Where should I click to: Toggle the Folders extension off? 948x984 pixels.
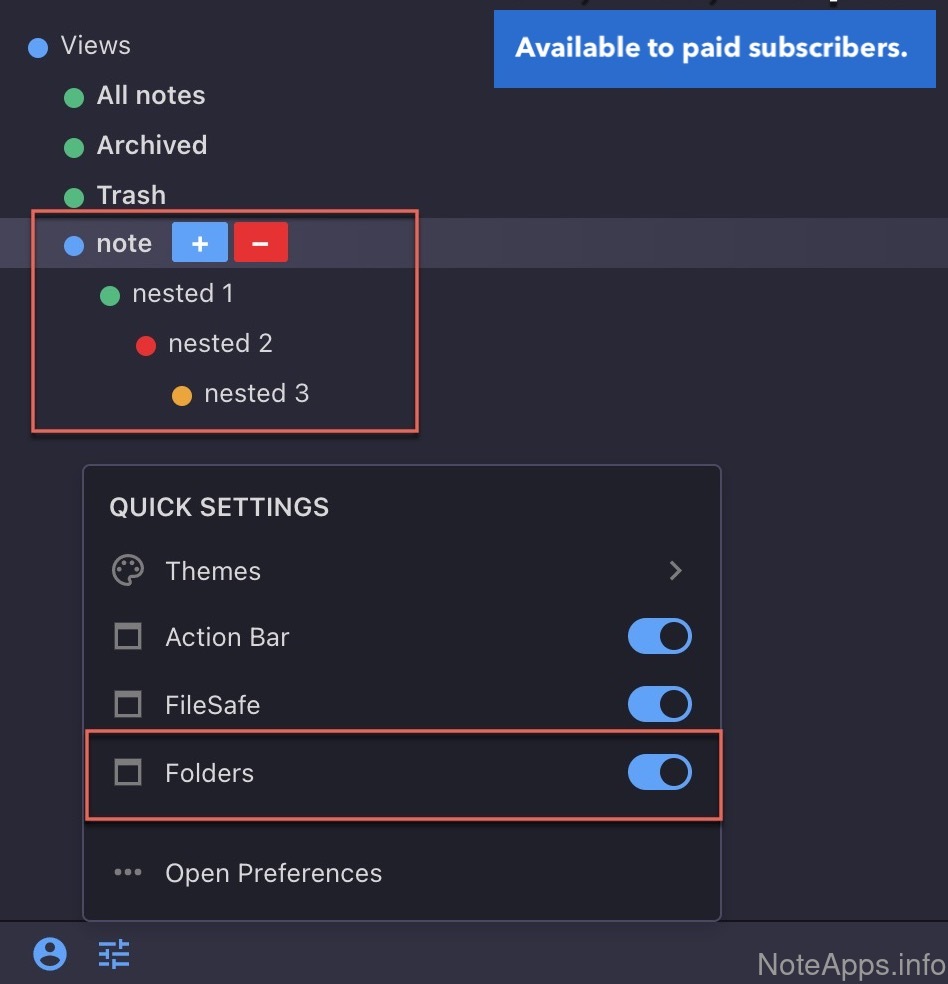(659, 773)
